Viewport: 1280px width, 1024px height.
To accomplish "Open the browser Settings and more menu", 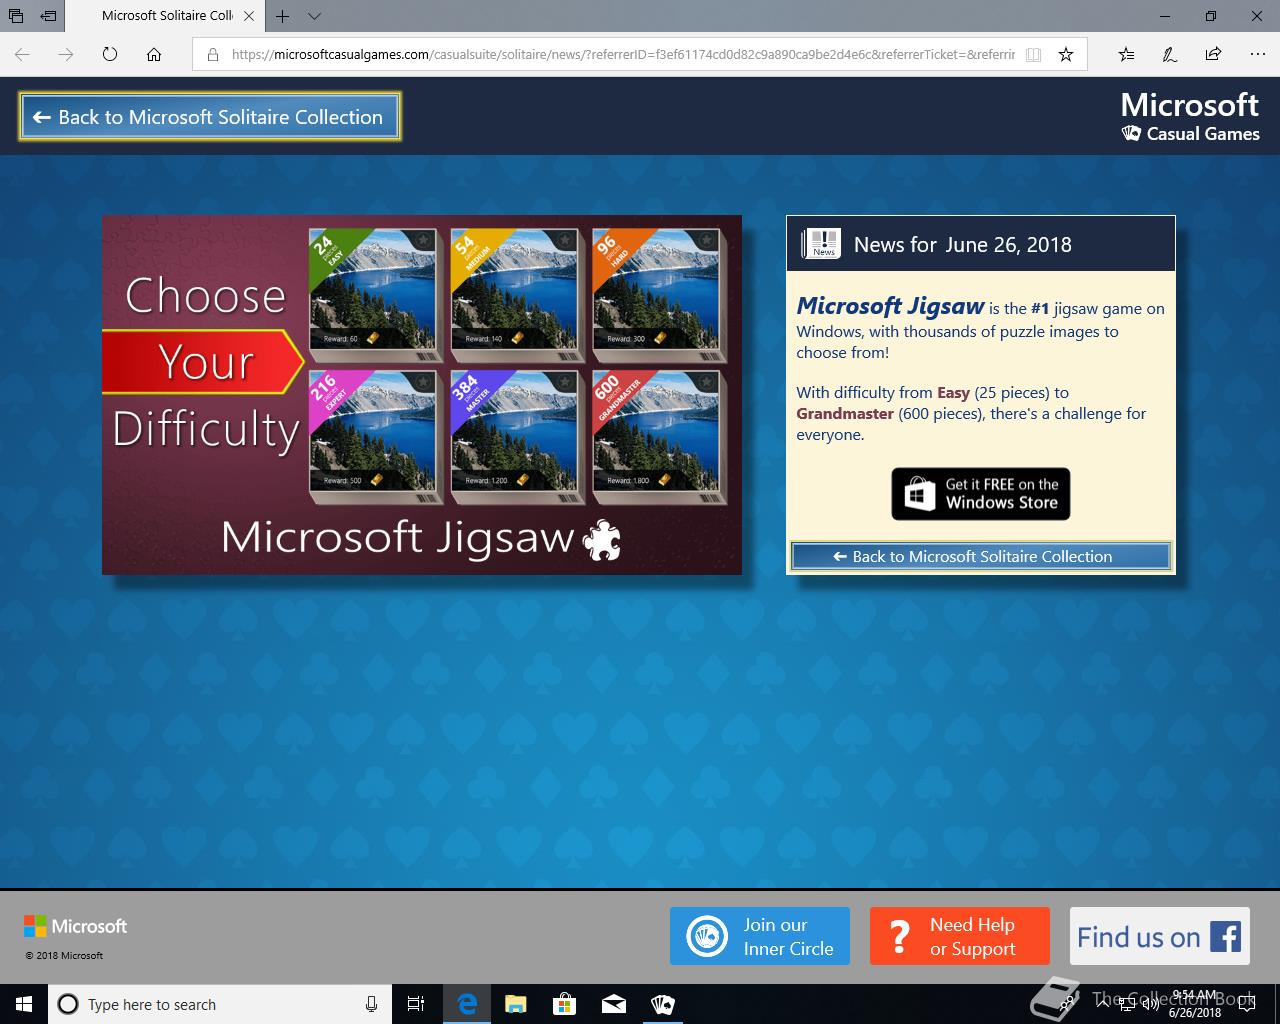I will point(1257,54).
